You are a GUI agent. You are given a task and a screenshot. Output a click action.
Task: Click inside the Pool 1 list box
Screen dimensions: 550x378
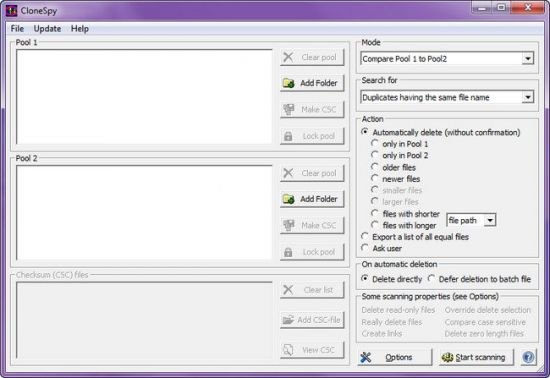tap(144, 96)
